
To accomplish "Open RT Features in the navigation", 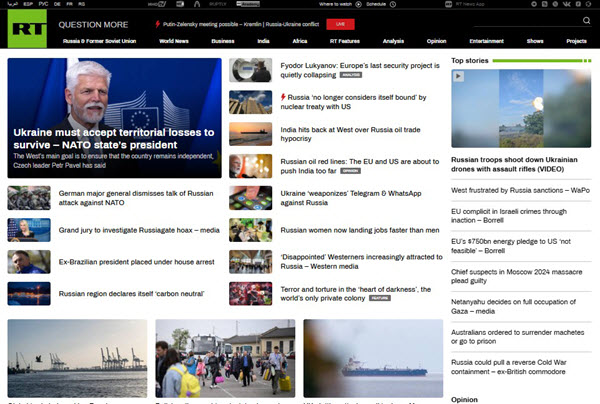I will (x=345, y=41).
